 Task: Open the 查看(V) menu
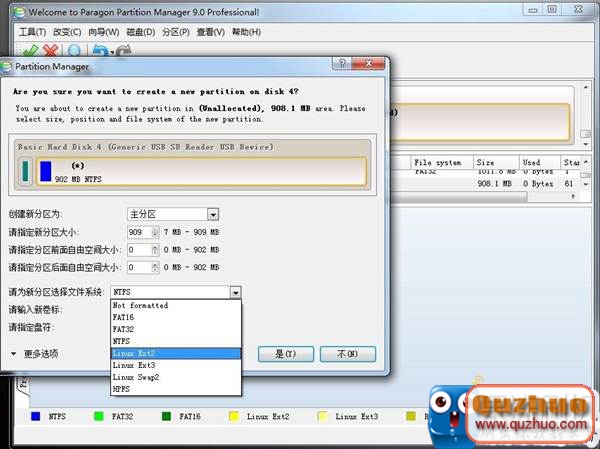point(210,32)
